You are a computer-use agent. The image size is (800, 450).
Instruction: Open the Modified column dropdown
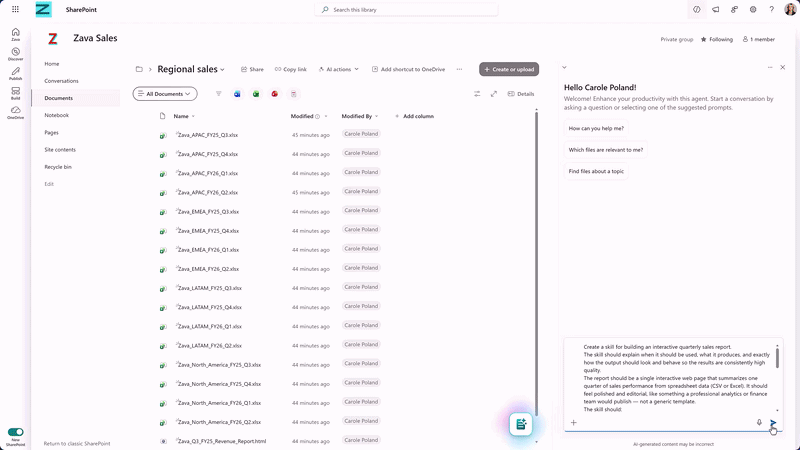point(326,116)
